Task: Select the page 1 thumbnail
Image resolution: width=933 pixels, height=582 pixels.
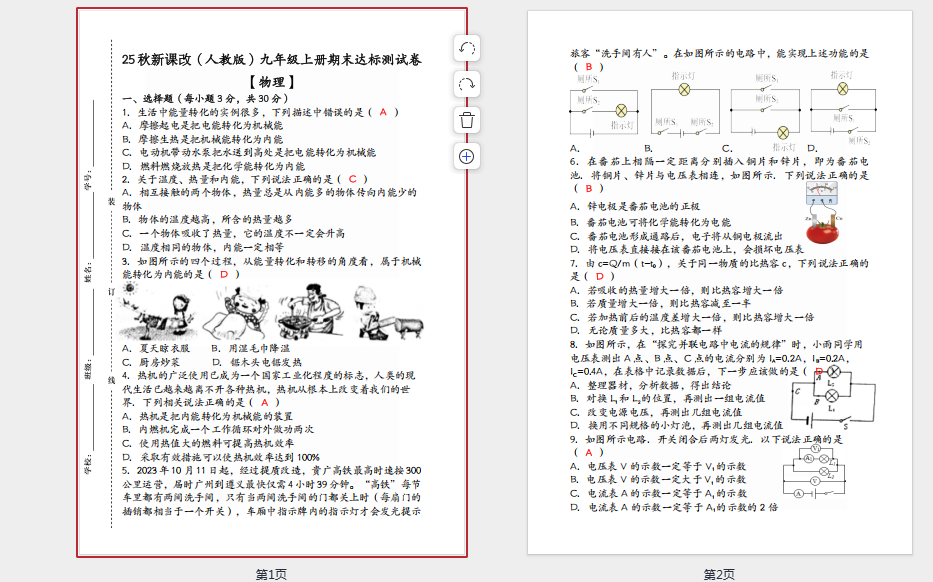Action: pos(271,282)
